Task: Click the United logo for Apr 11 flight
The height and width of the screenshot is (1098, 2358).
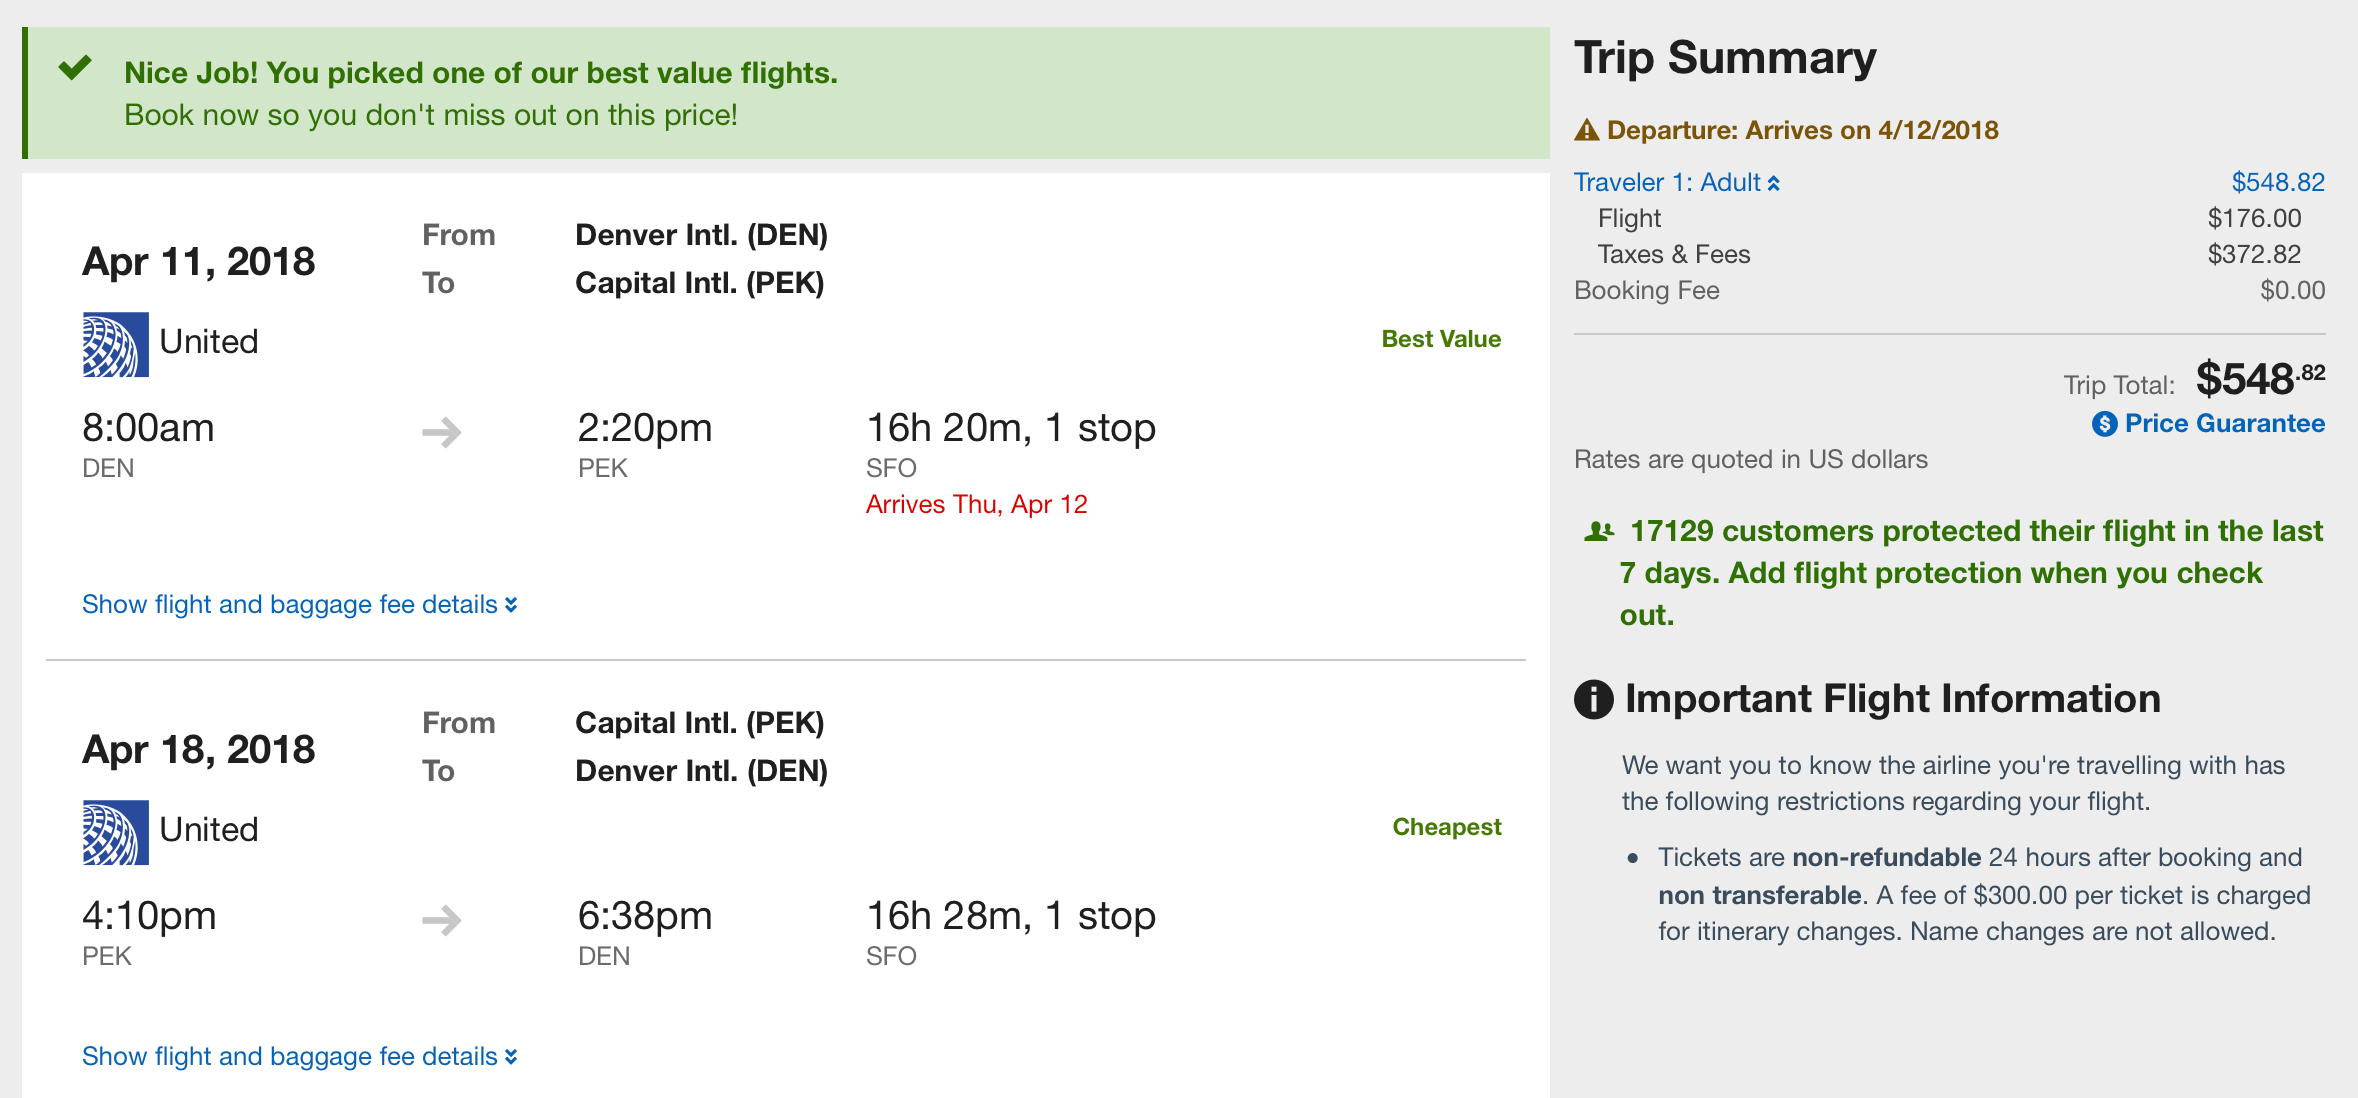Action: 115,344
